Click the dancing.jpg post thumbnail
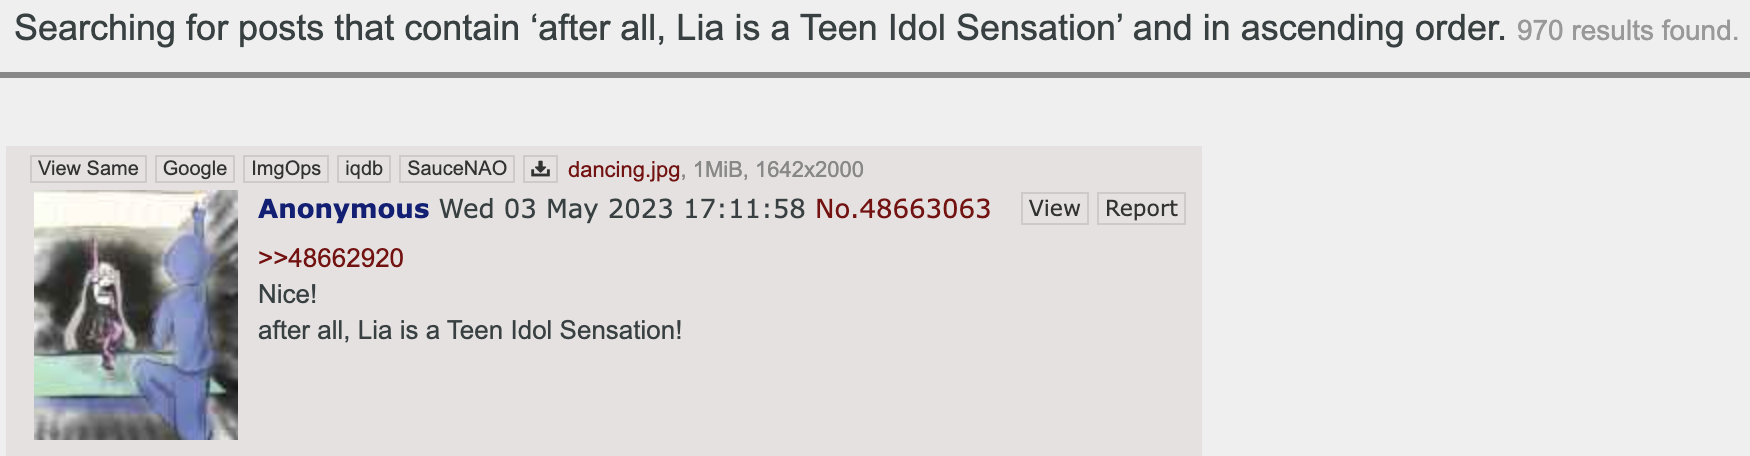The image size is (1750, 456). point(136,315)
